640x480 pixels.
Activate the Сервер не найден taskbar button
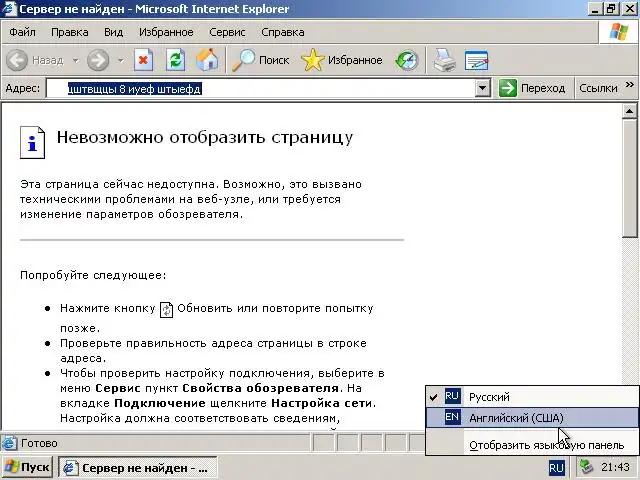pyautogui.click(x=137, y=468)
